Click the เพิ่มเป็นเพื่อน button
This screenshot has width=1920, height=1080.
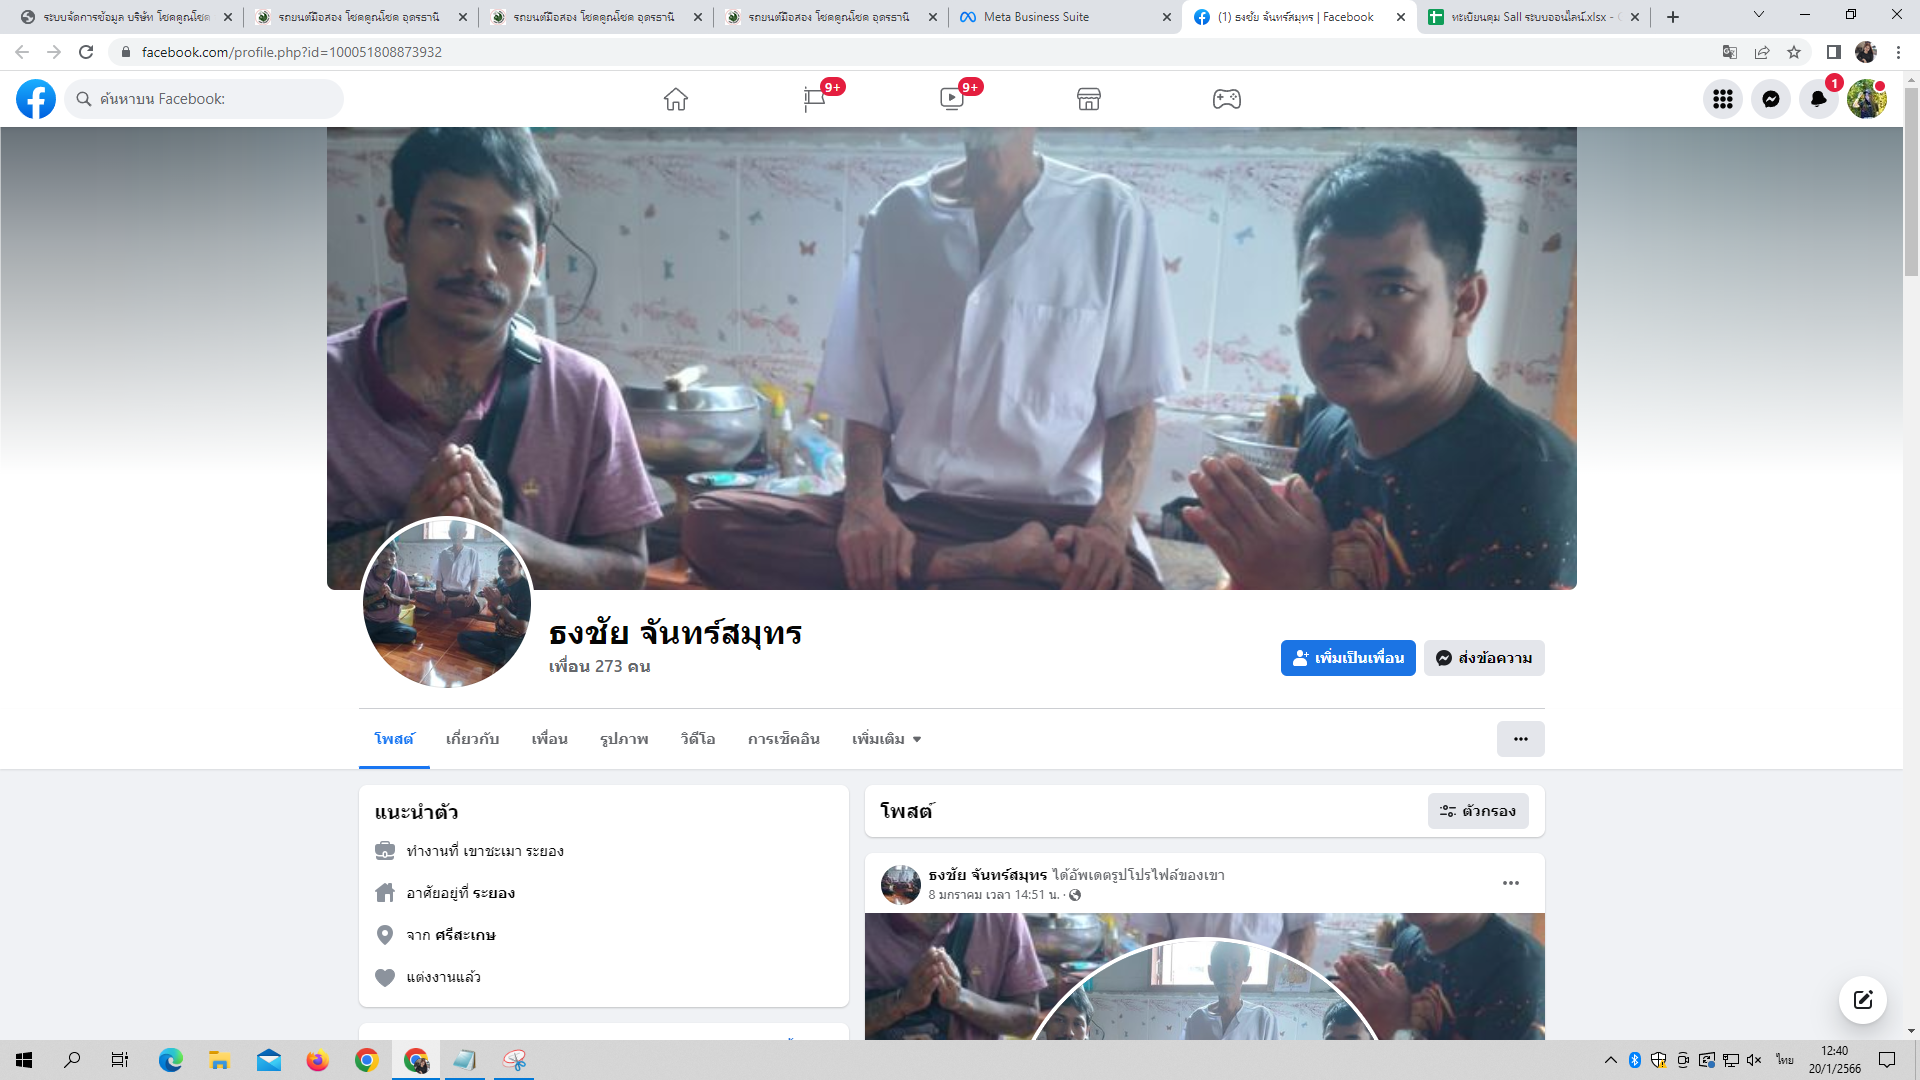click(x=1347, y=658)
